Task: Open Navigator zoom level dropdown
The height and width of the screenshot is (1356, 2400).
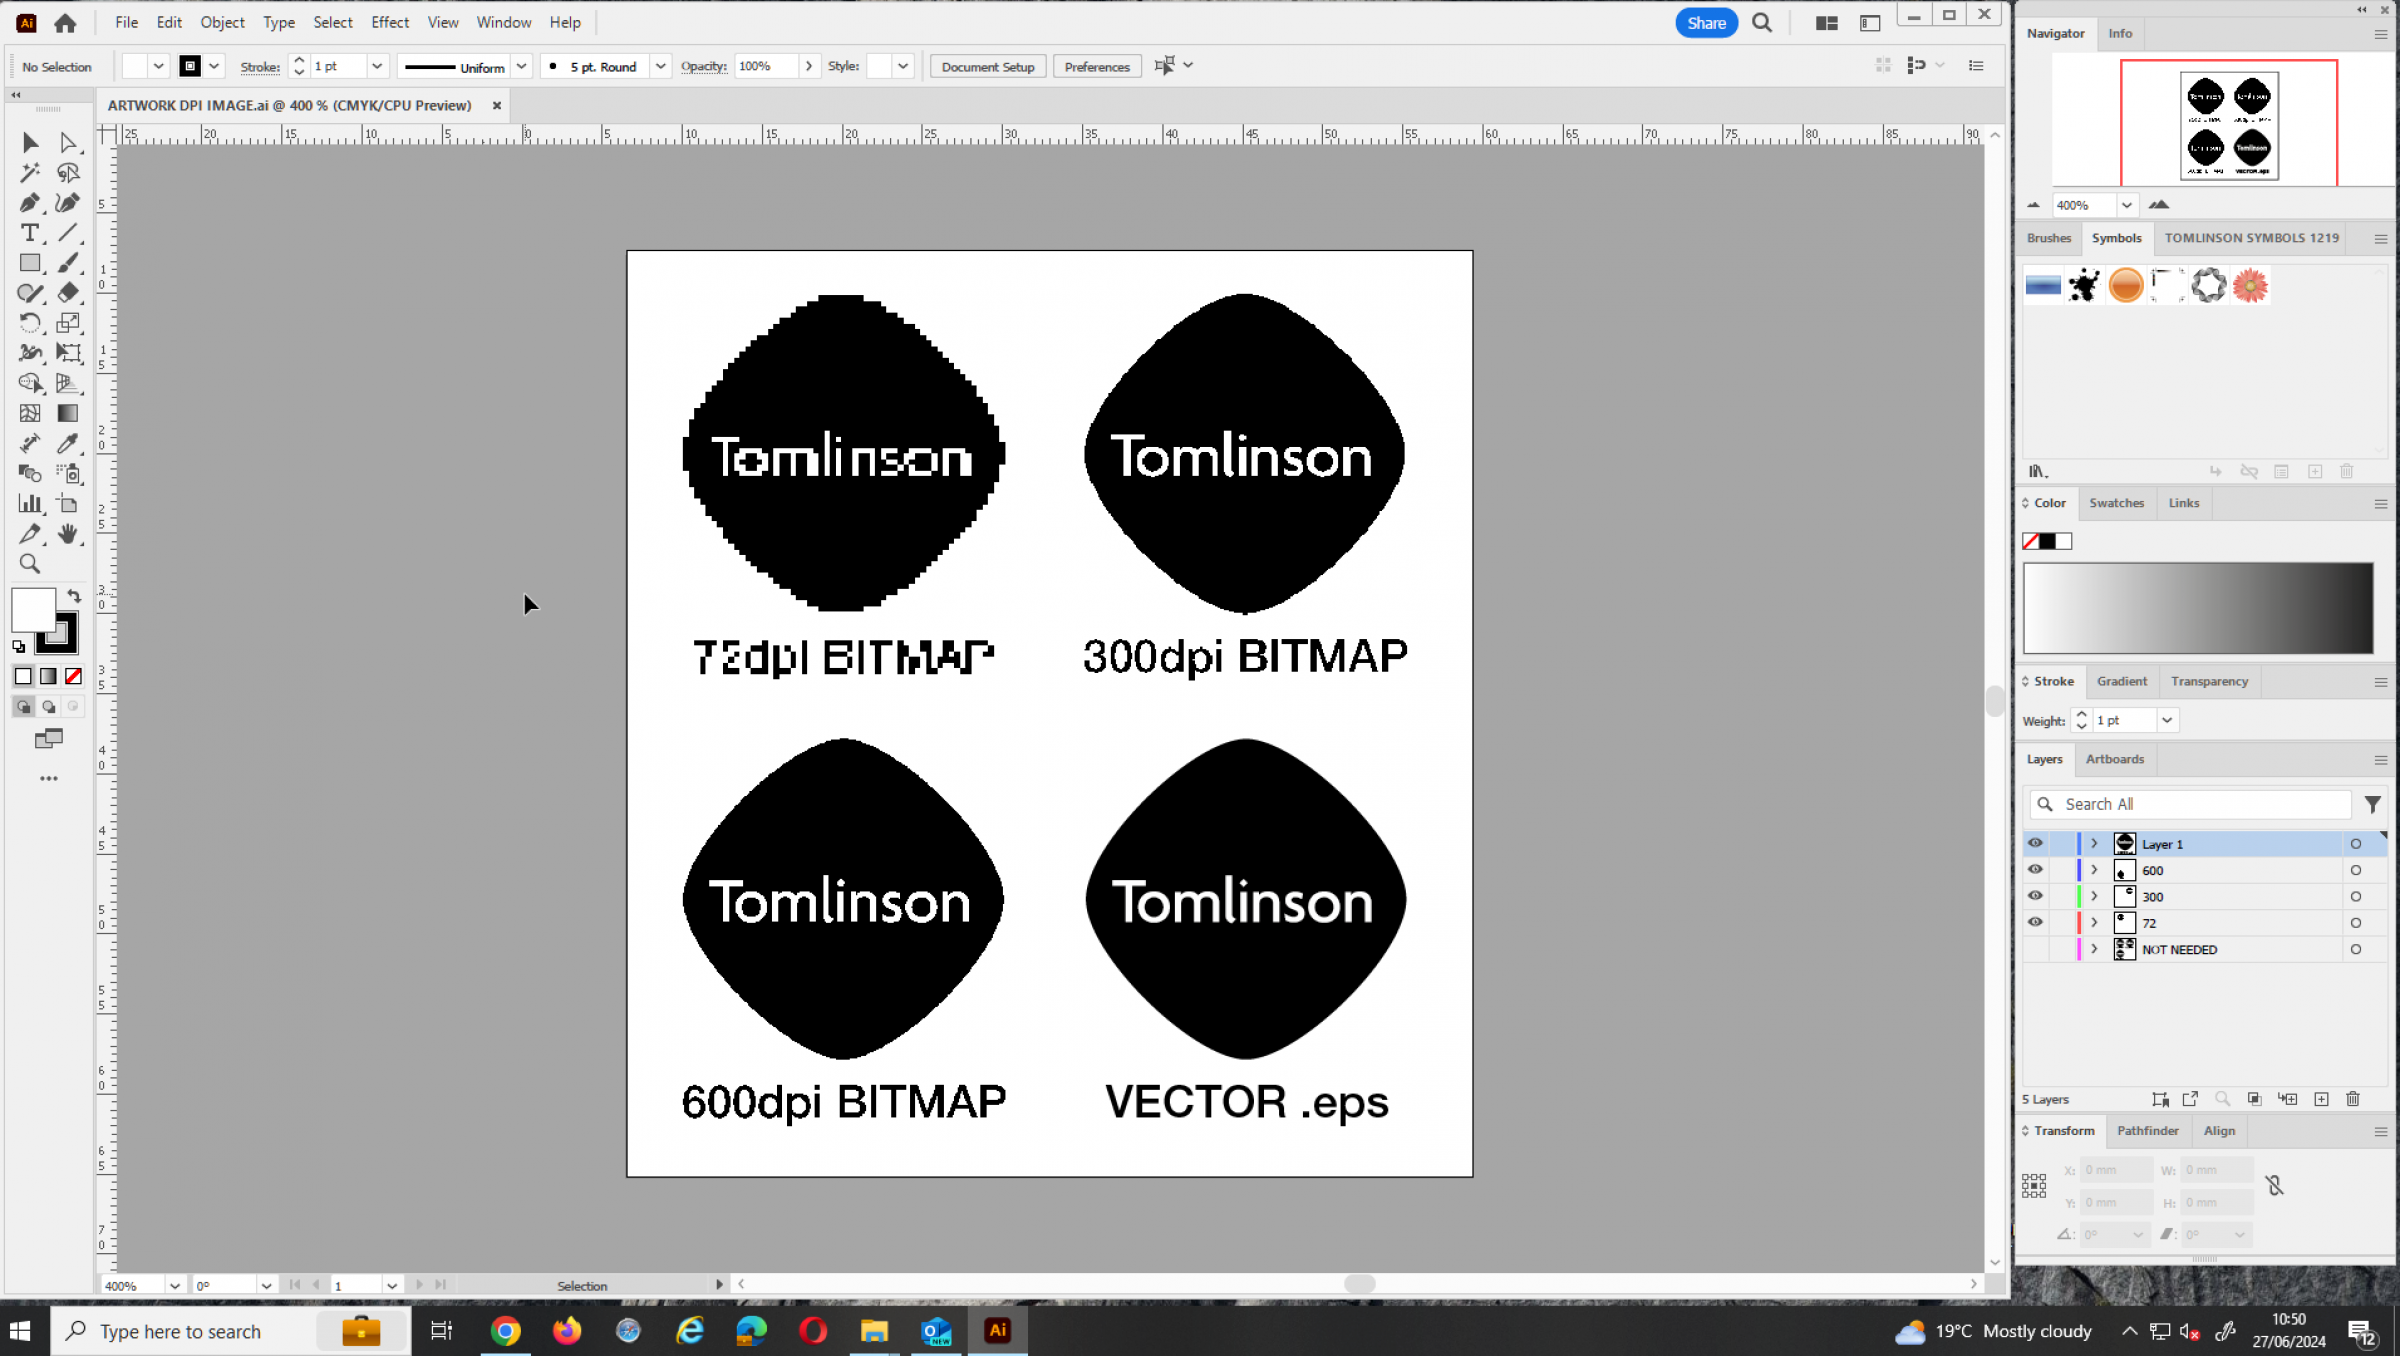Action: coord(2127,205)
